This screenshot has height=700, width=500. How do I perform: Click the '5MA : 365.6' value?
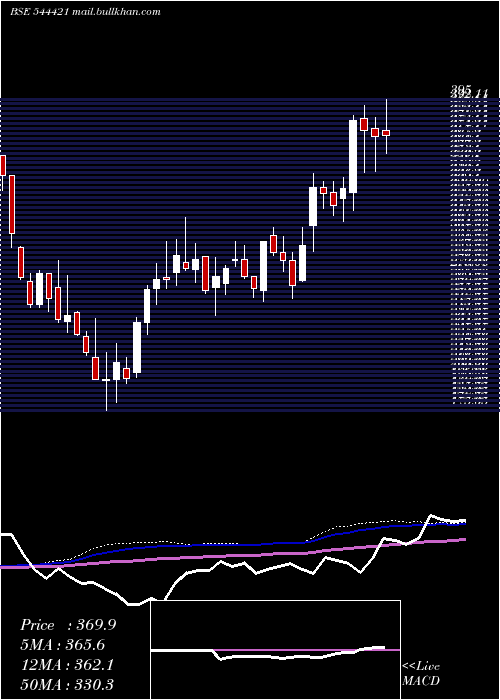click(x=63, y=645)
